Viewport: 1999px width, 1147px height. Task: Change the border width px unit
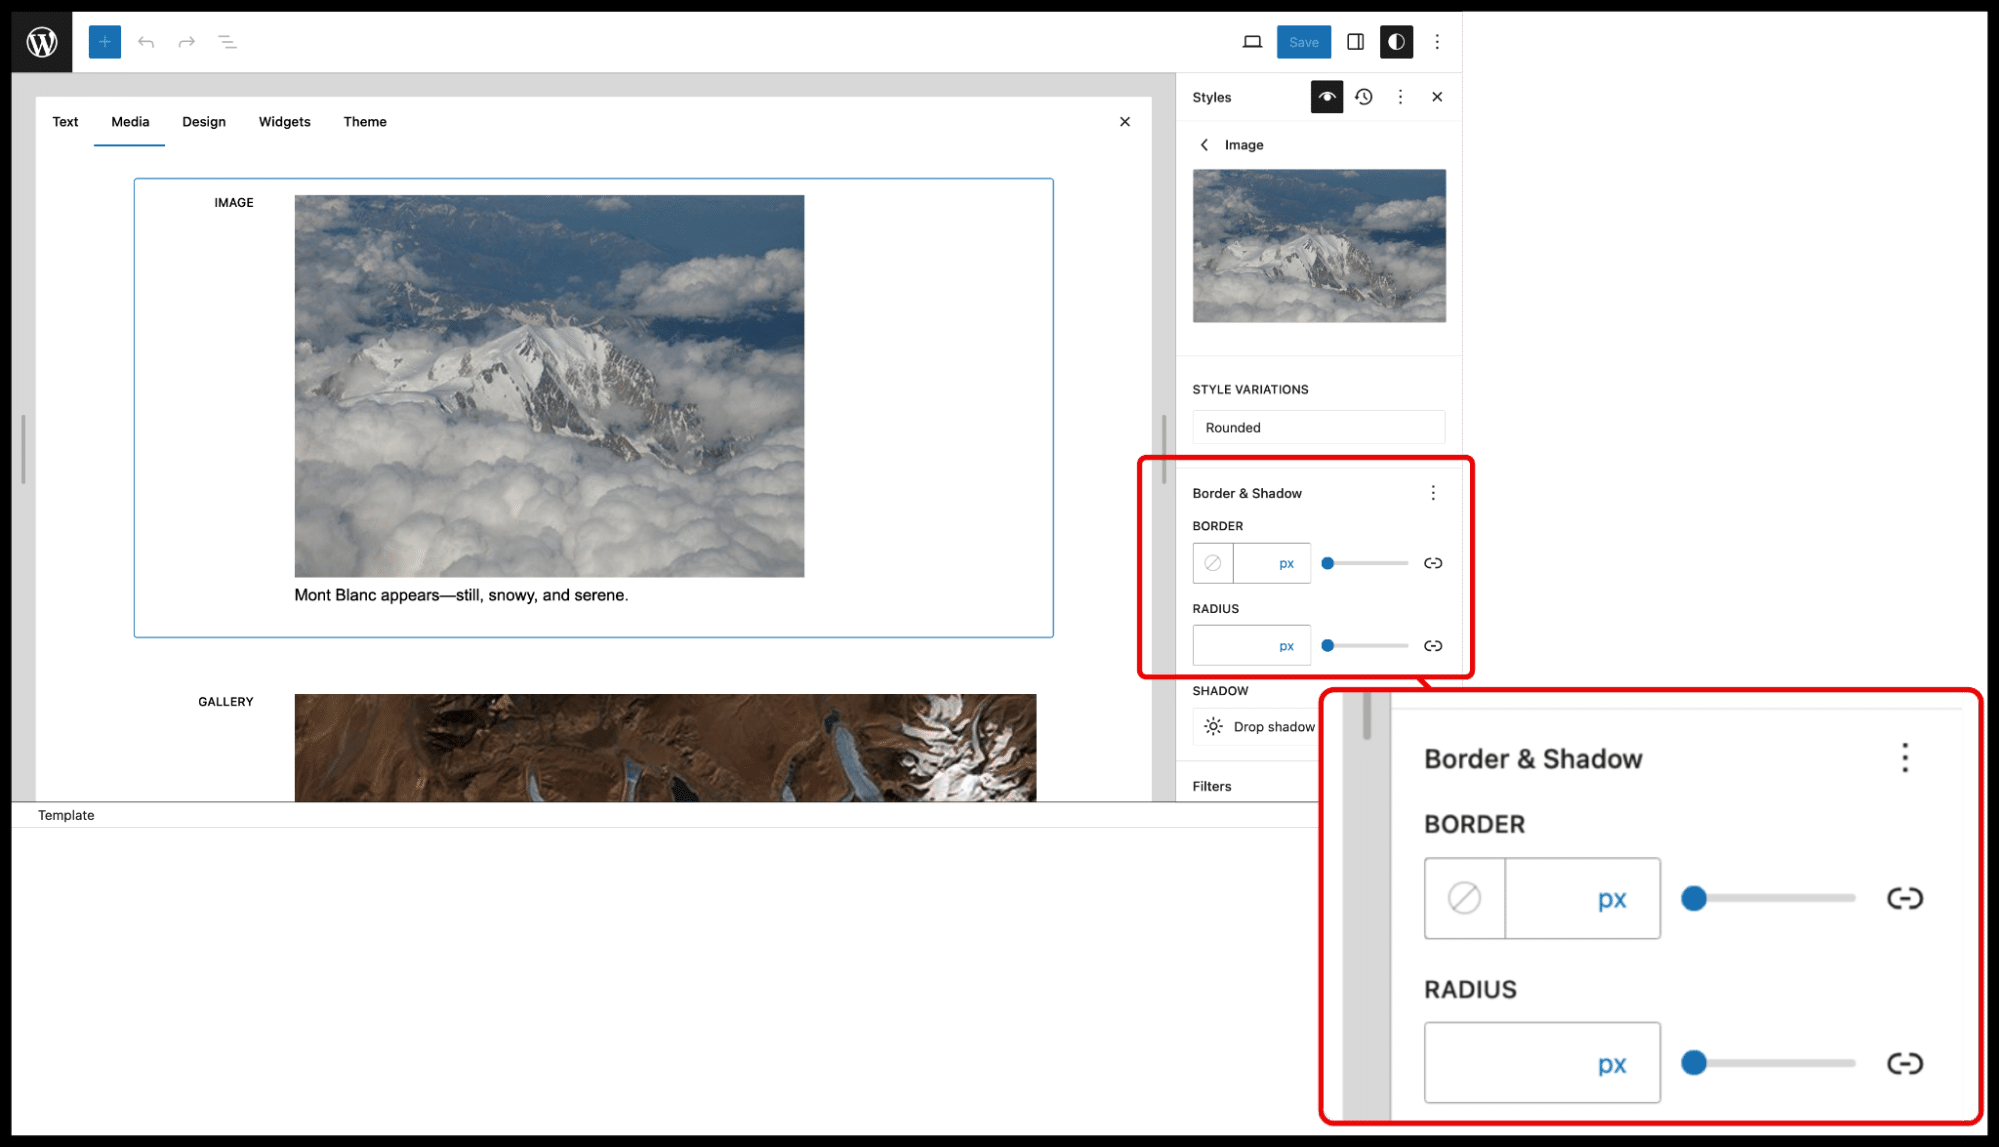click(1287, 563)
